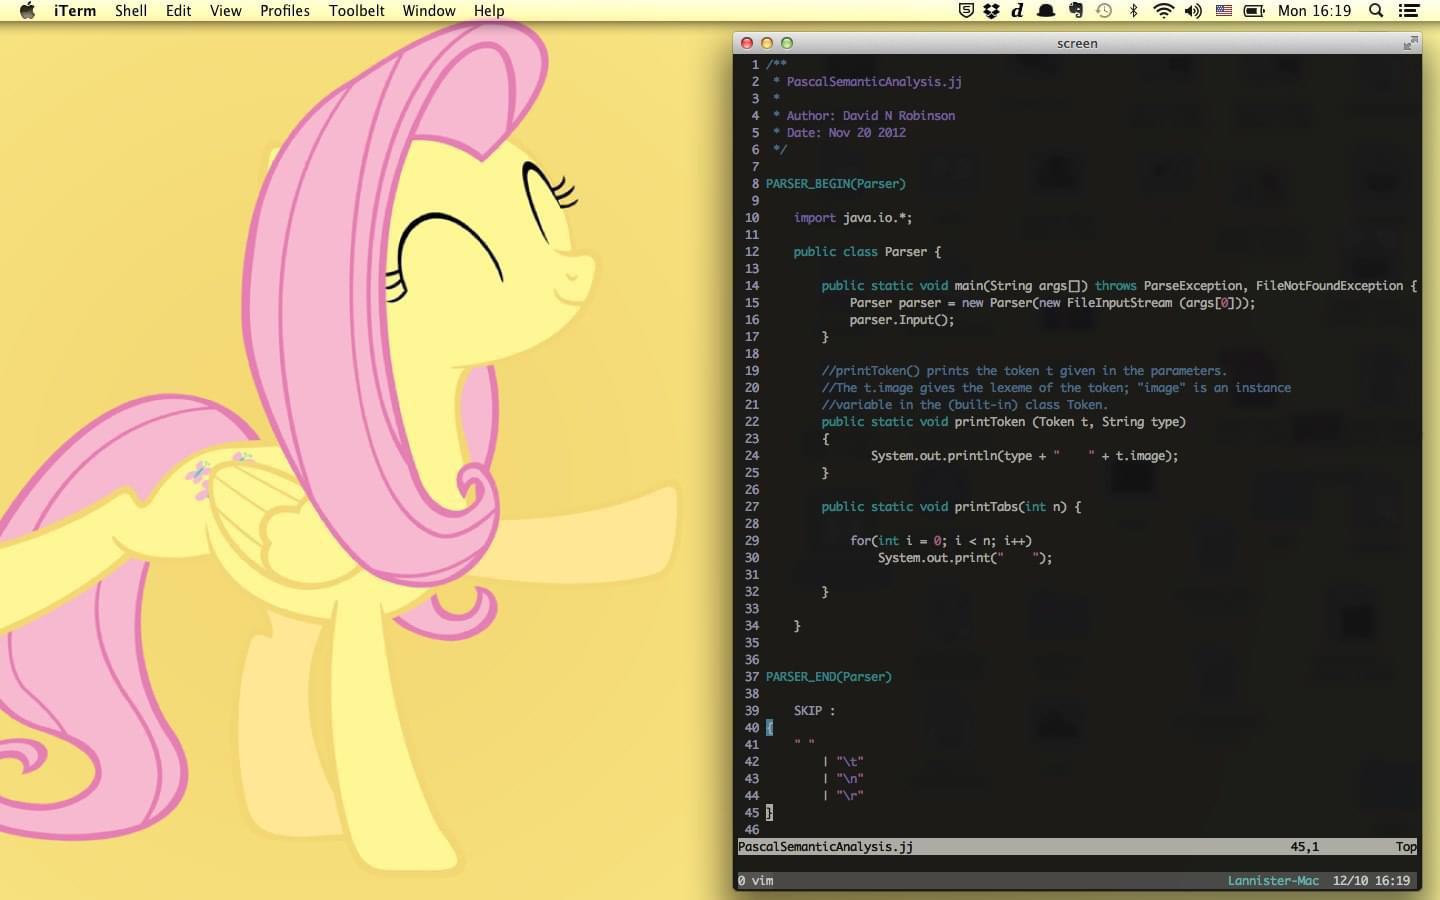Open the Toolbelt menu
The image size is (1440, 900).
[357, 11]
